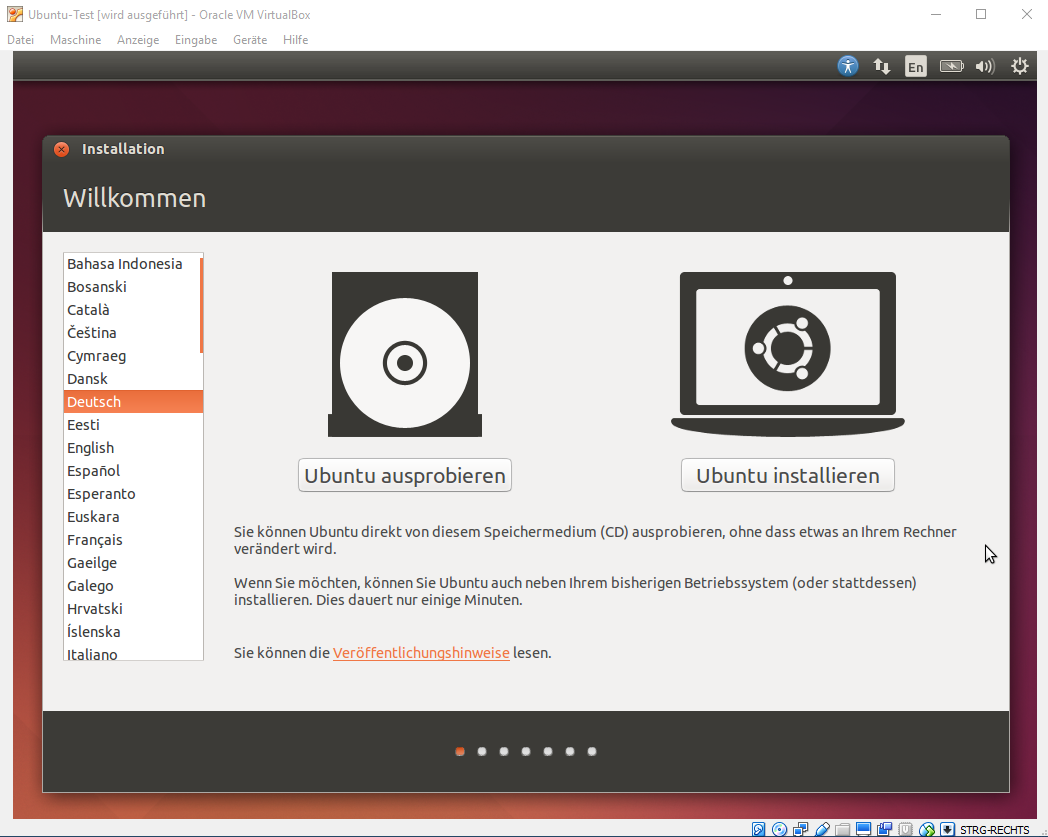This screenshot has width=1048, height=837.
Task: Open the Anzeige menu
Action: (x=138, y=40)
